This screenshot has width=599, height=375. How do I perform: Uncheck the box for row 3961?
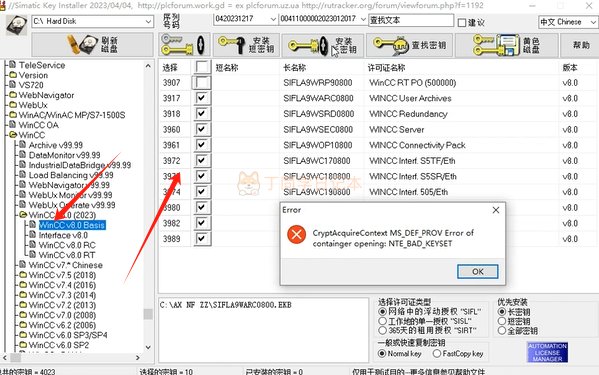(x=202, y=145)
